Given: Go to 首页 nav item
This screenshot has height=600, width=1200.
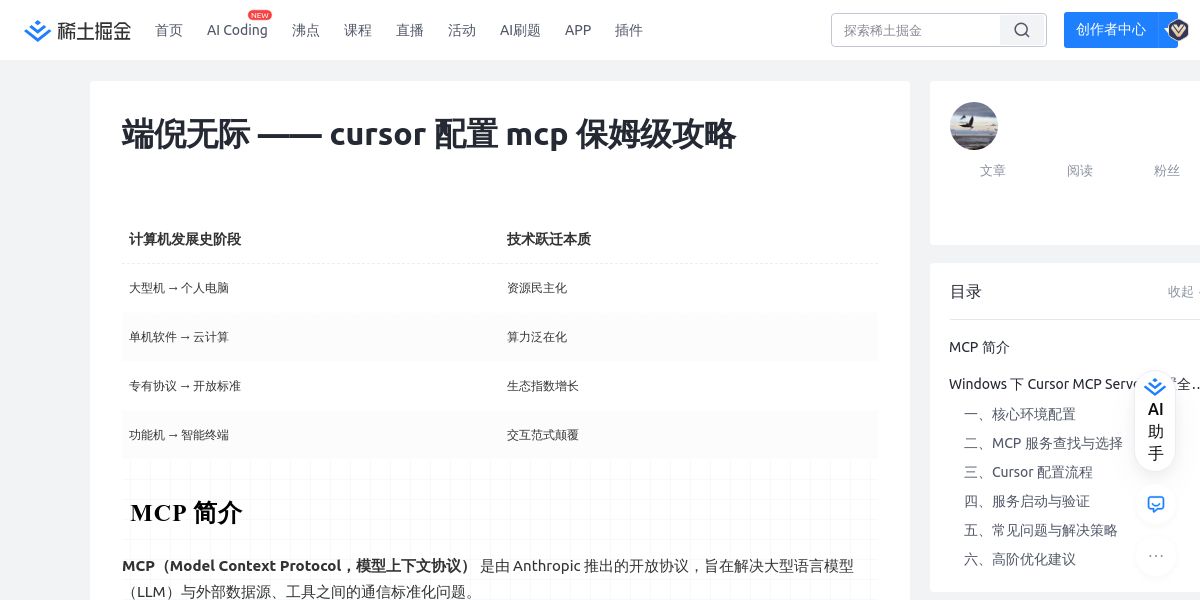Looking at the screenshot, I should coord(169,30).
